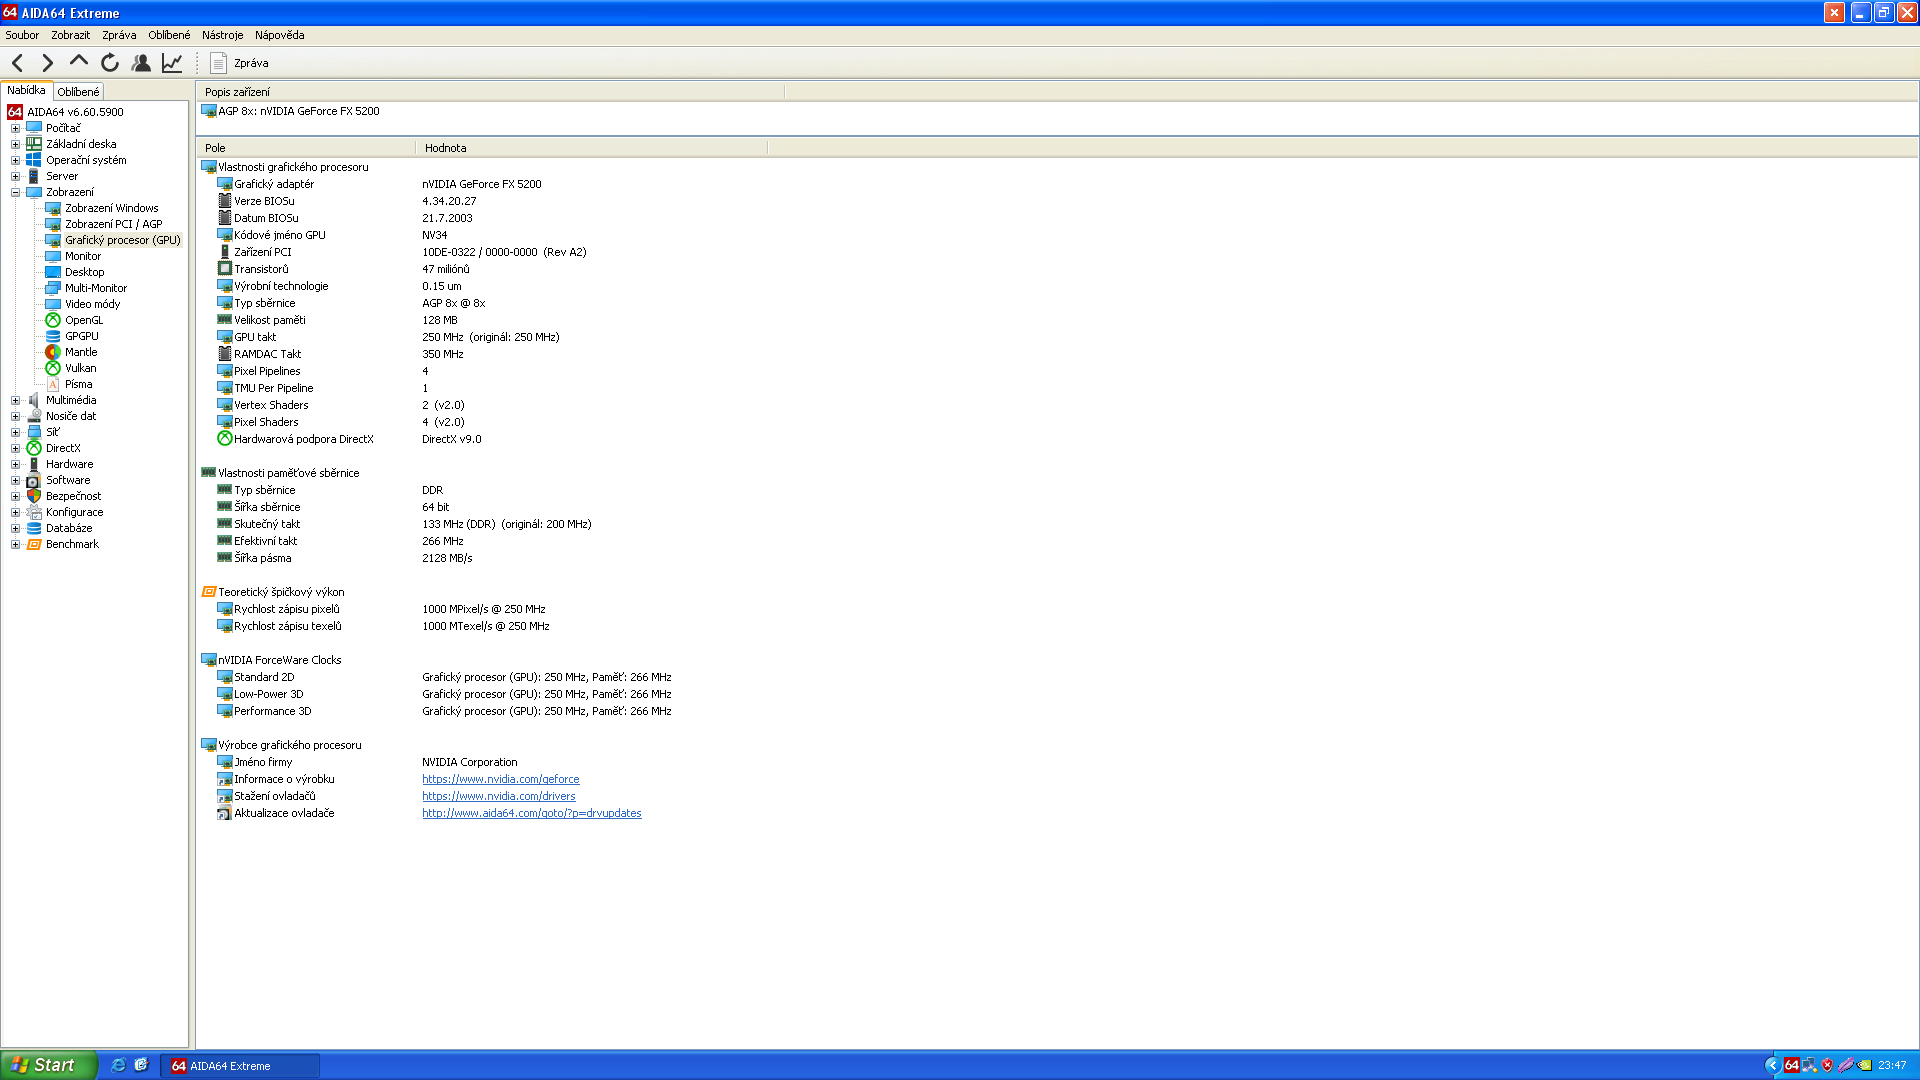This screenshot has height=1080, width=1920.
Task: Open the nvidia.com/geforce link
Action: point(500,779)
